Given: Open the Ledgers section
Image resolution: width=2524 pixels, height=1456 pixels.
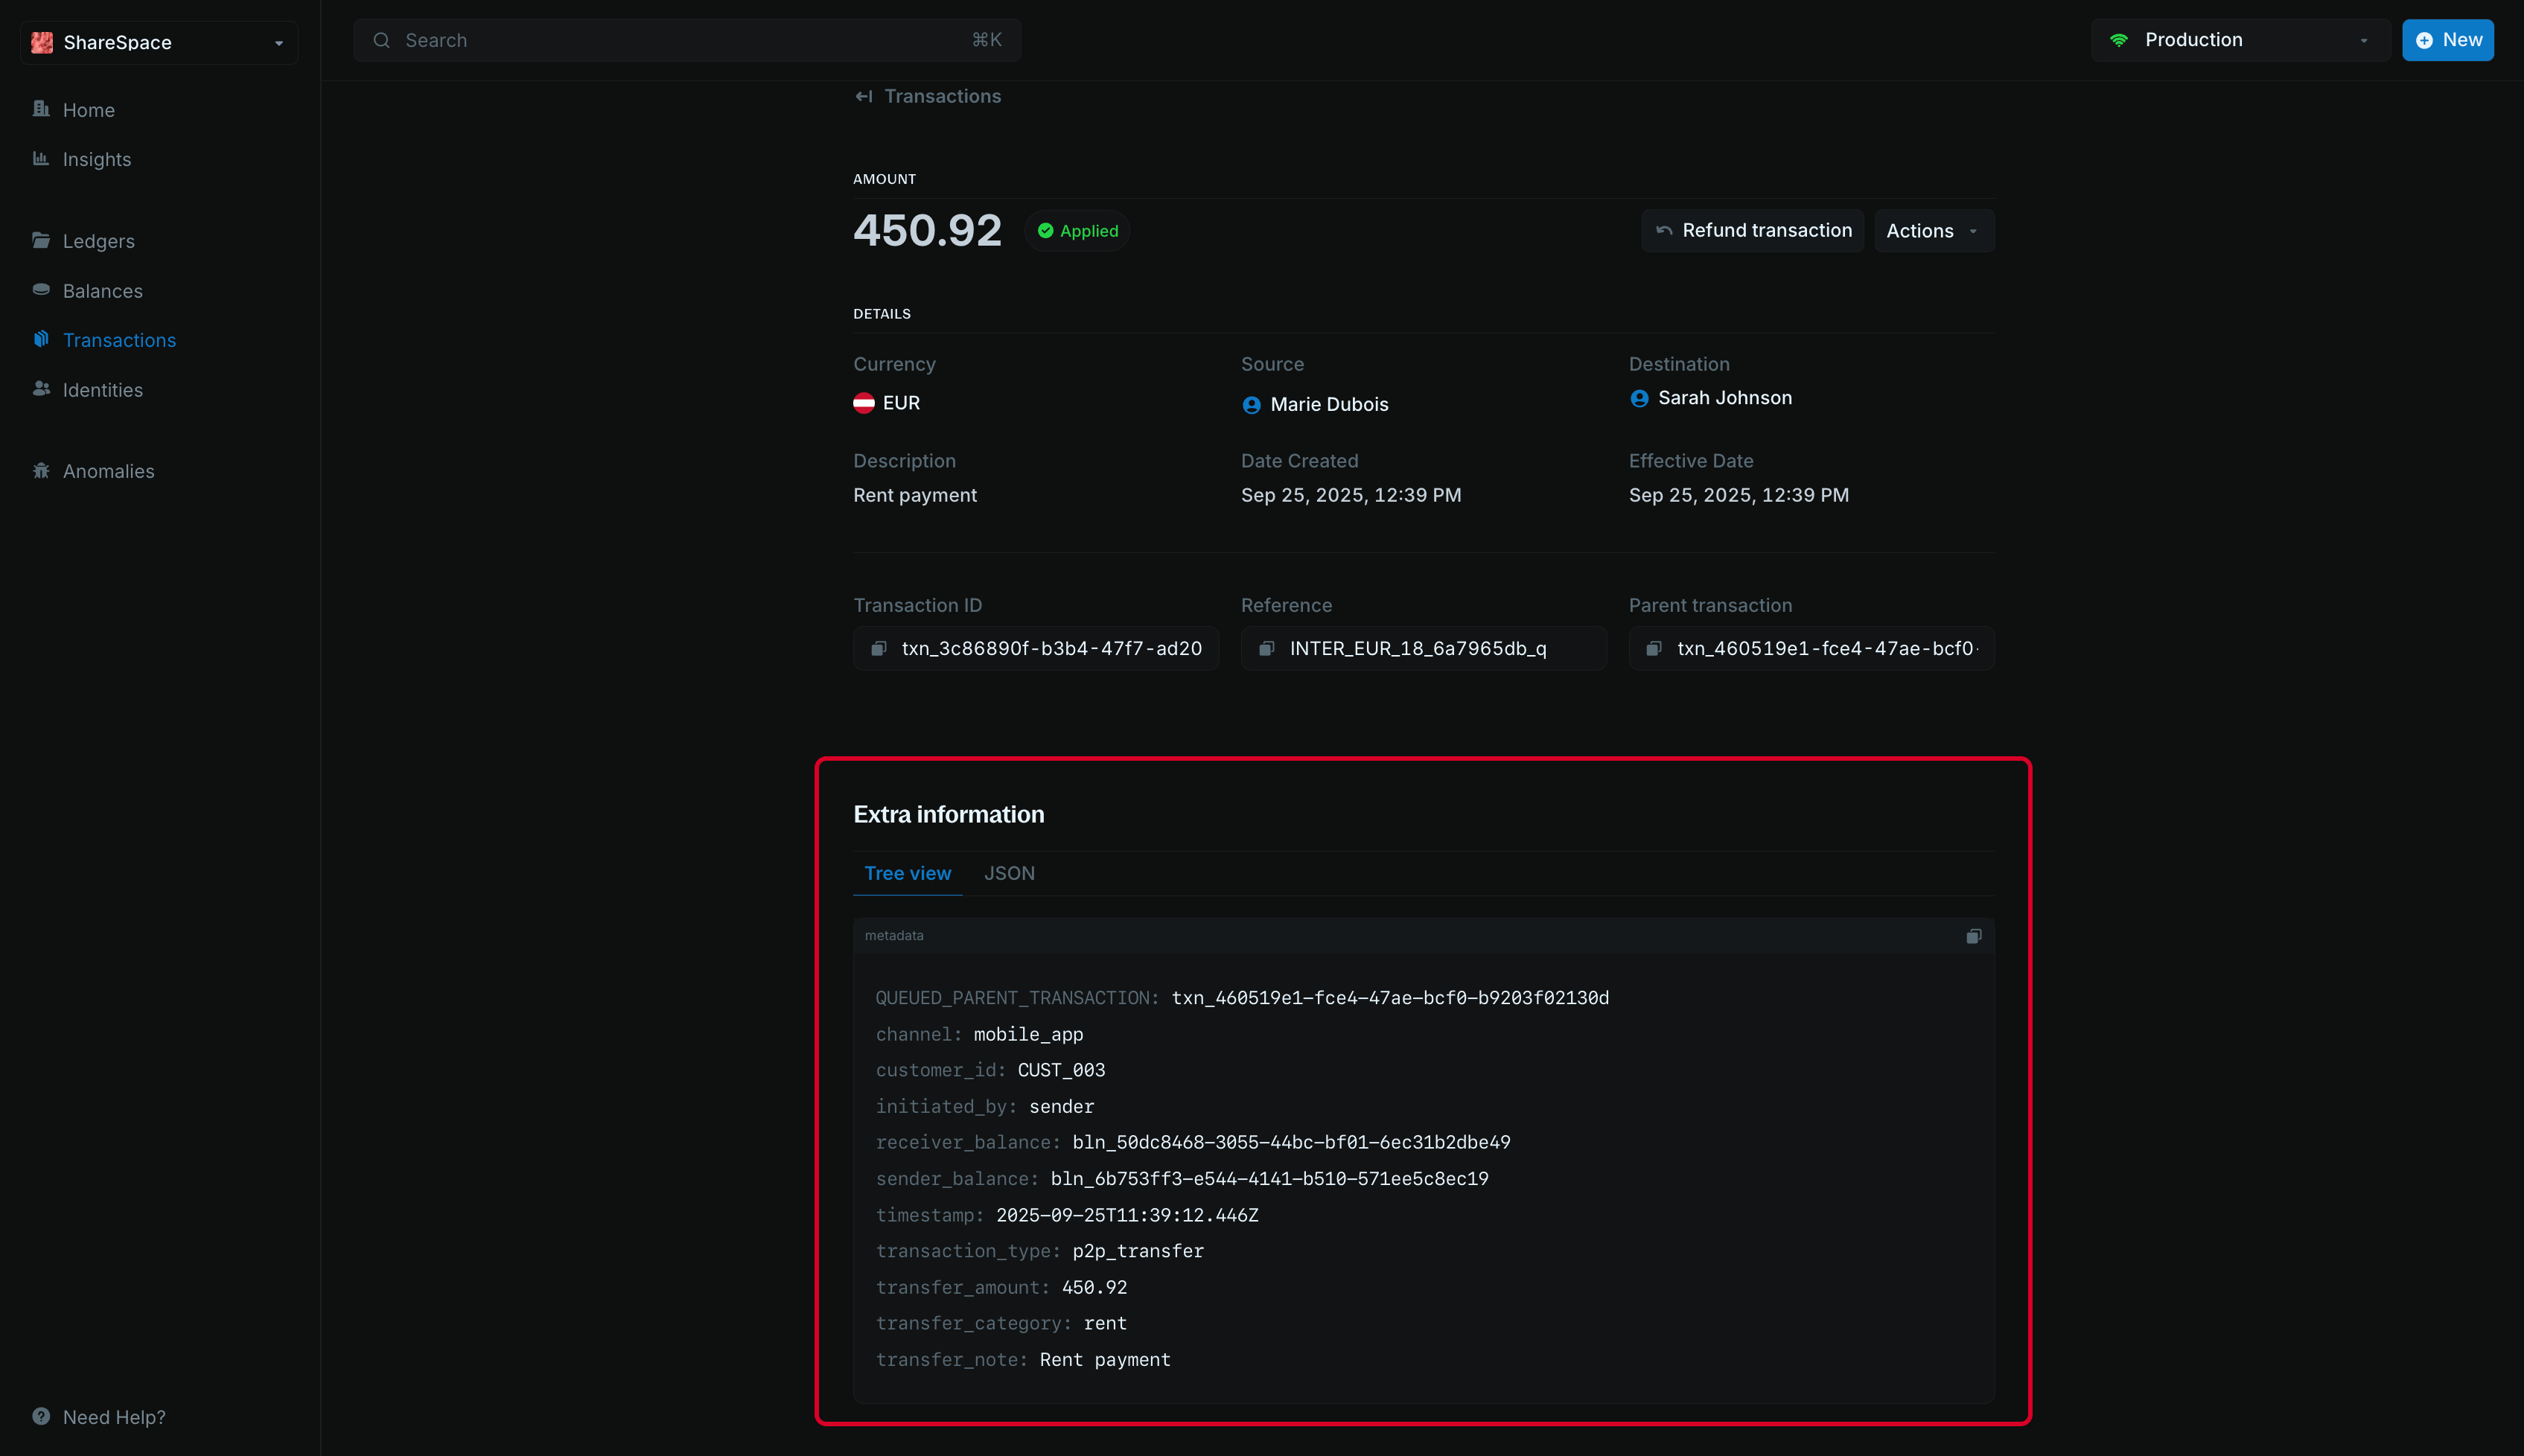Looking at the screenshot, I should 98,241.
